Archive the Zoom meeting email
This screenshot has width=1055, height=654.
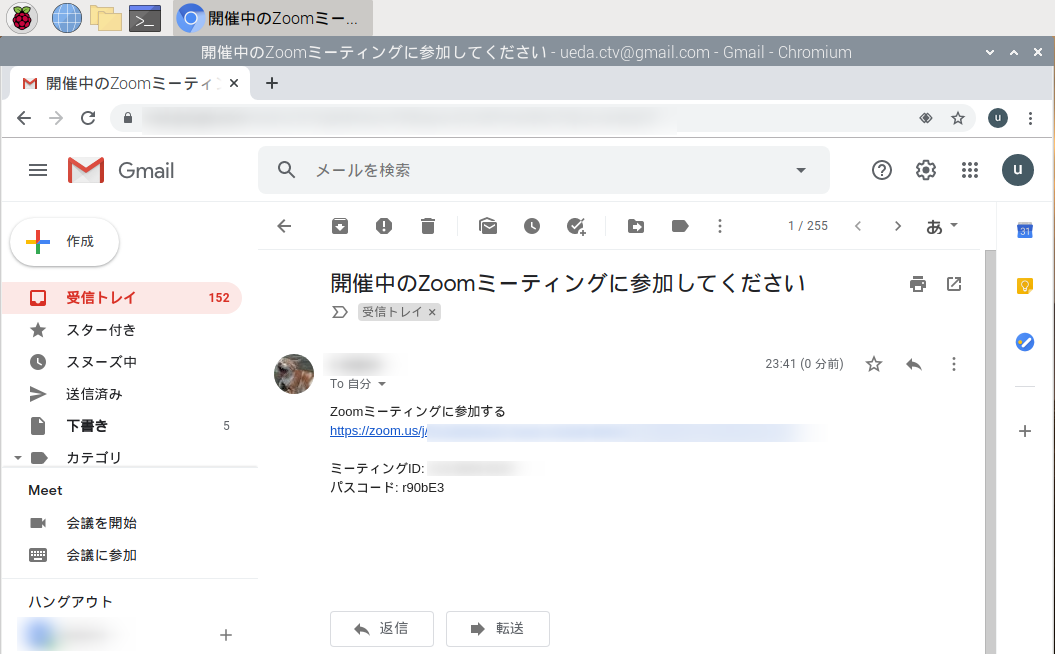pyautogui.click(x=339, y=226)
